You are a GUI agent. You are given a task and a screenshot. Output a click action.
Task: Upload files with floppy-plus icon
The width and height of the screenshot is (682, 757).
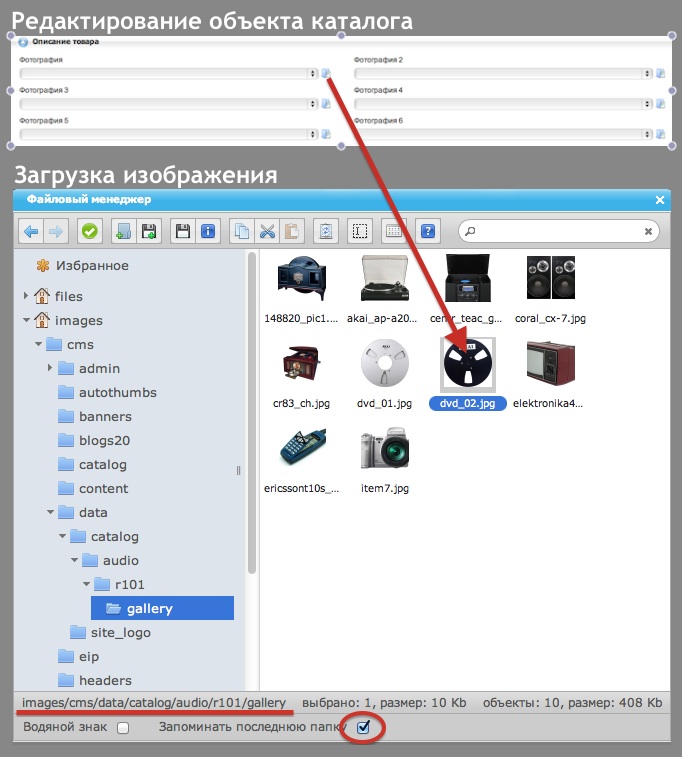pos(149,231)
